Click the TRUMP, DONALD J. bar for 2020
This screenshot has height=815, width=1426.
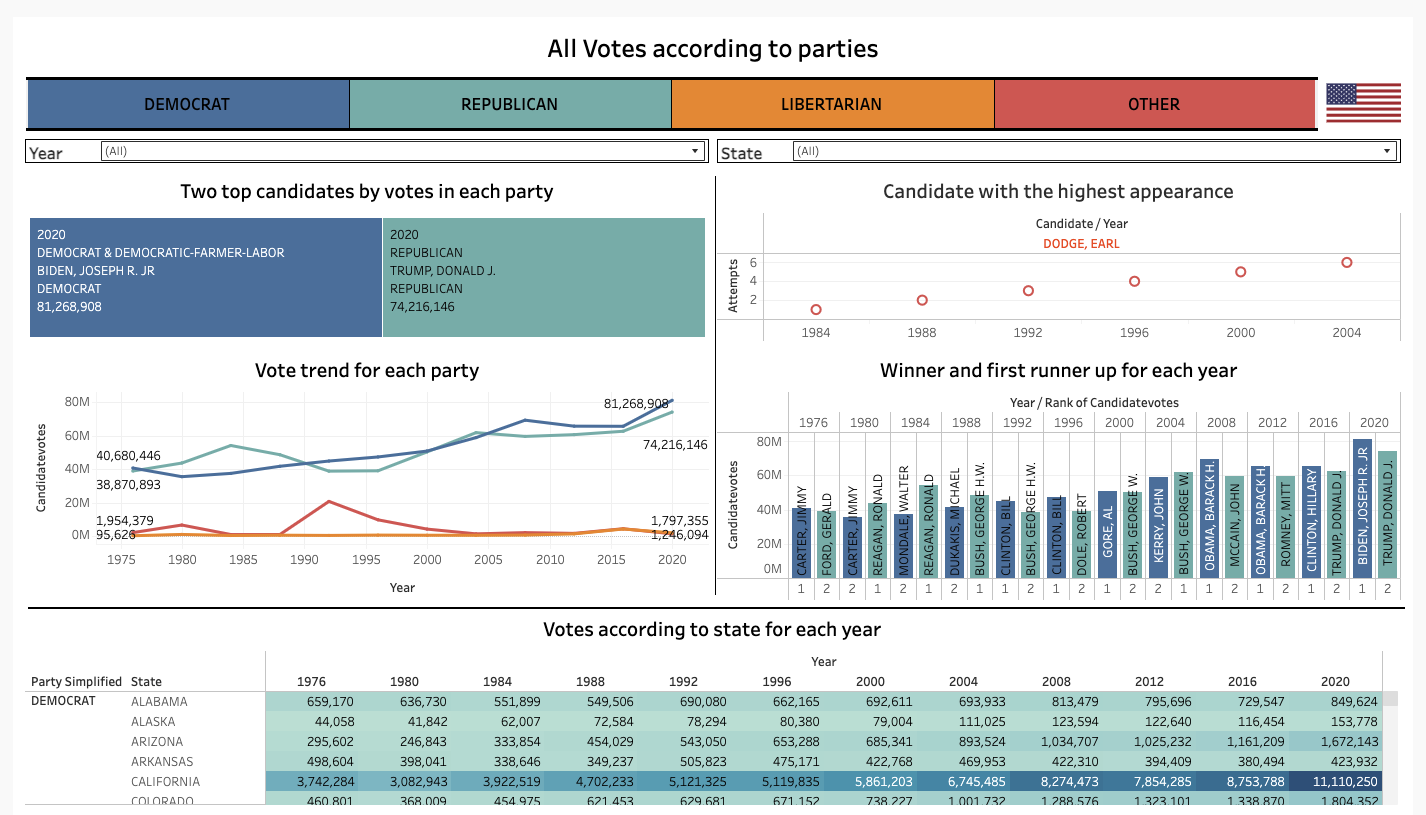(x=1387, y=514)
